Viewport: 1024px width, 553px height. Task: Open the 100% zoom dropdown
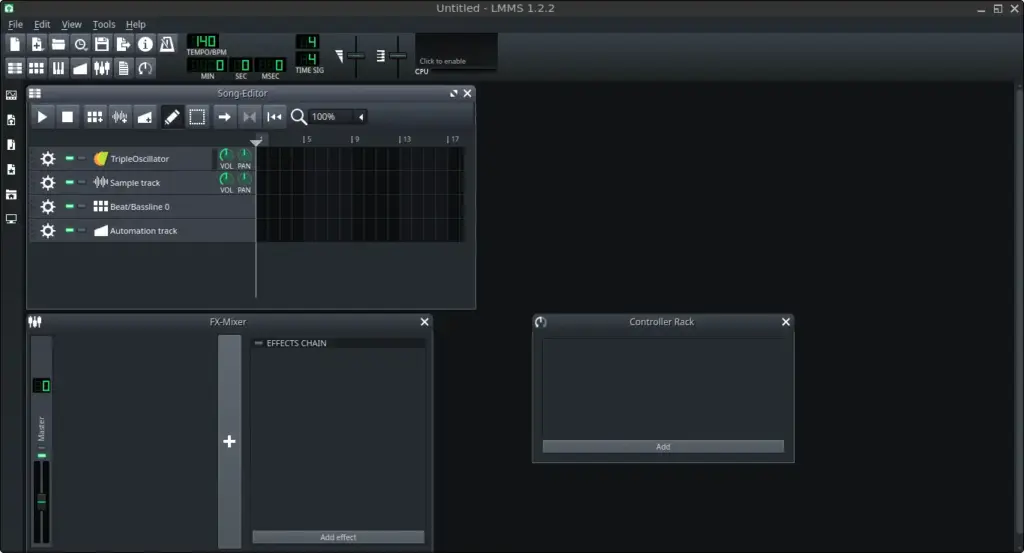338,117
